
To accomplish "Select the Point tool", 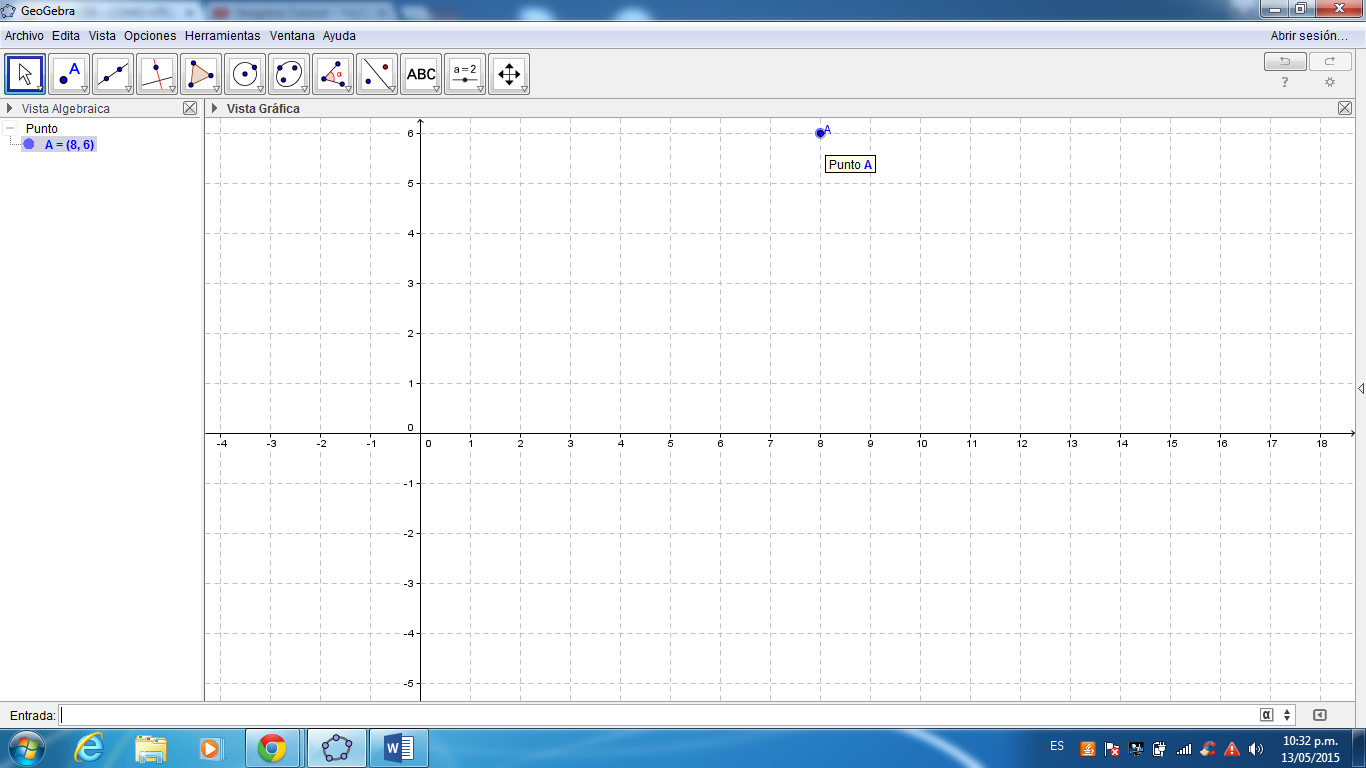I will 68,73.
